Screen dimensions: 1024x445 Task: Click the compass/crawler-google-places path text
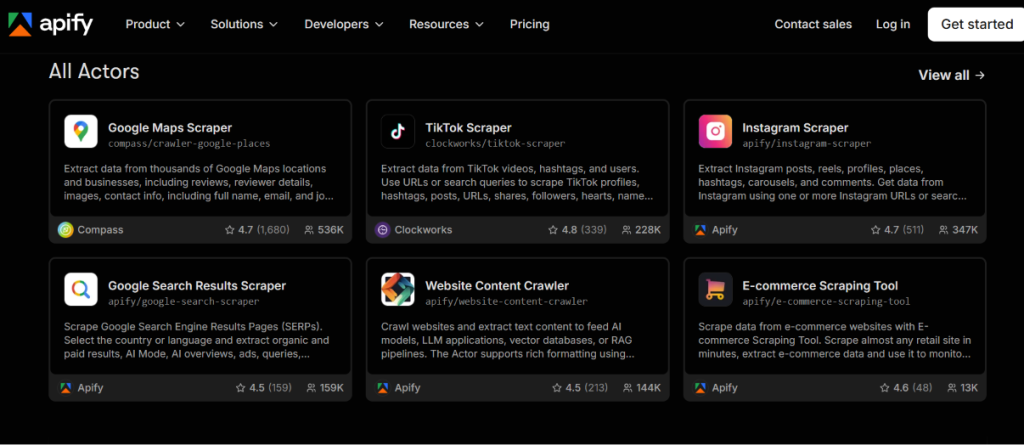[189, 144]
